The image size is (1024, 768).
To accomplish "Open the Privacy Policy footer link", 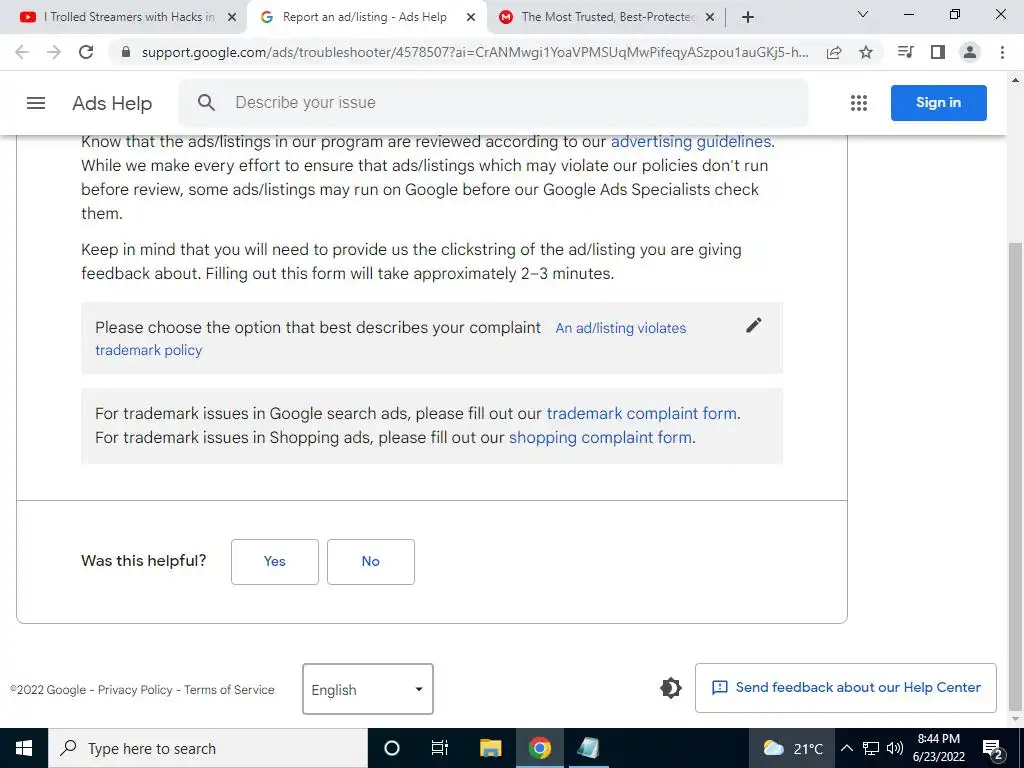I will coord(135,690).
